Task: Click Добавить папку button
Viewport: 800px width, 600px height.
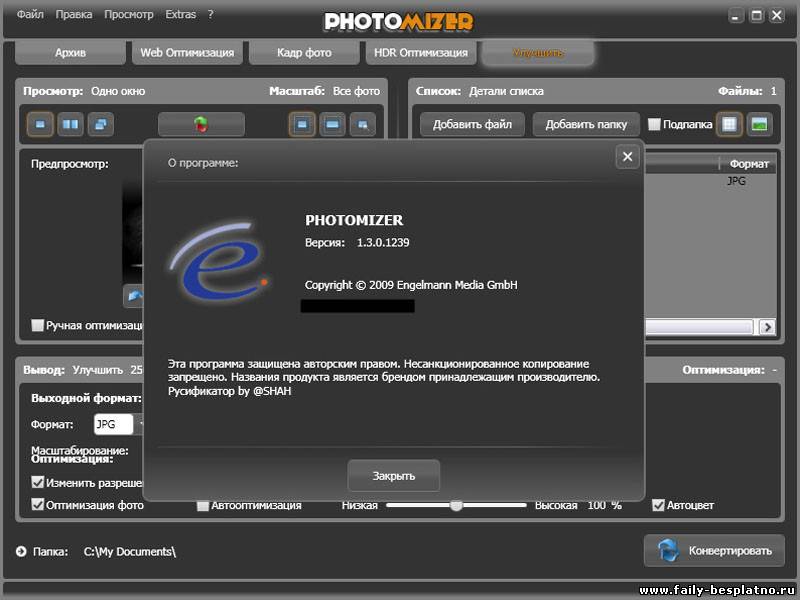Action: coord(586,124)
